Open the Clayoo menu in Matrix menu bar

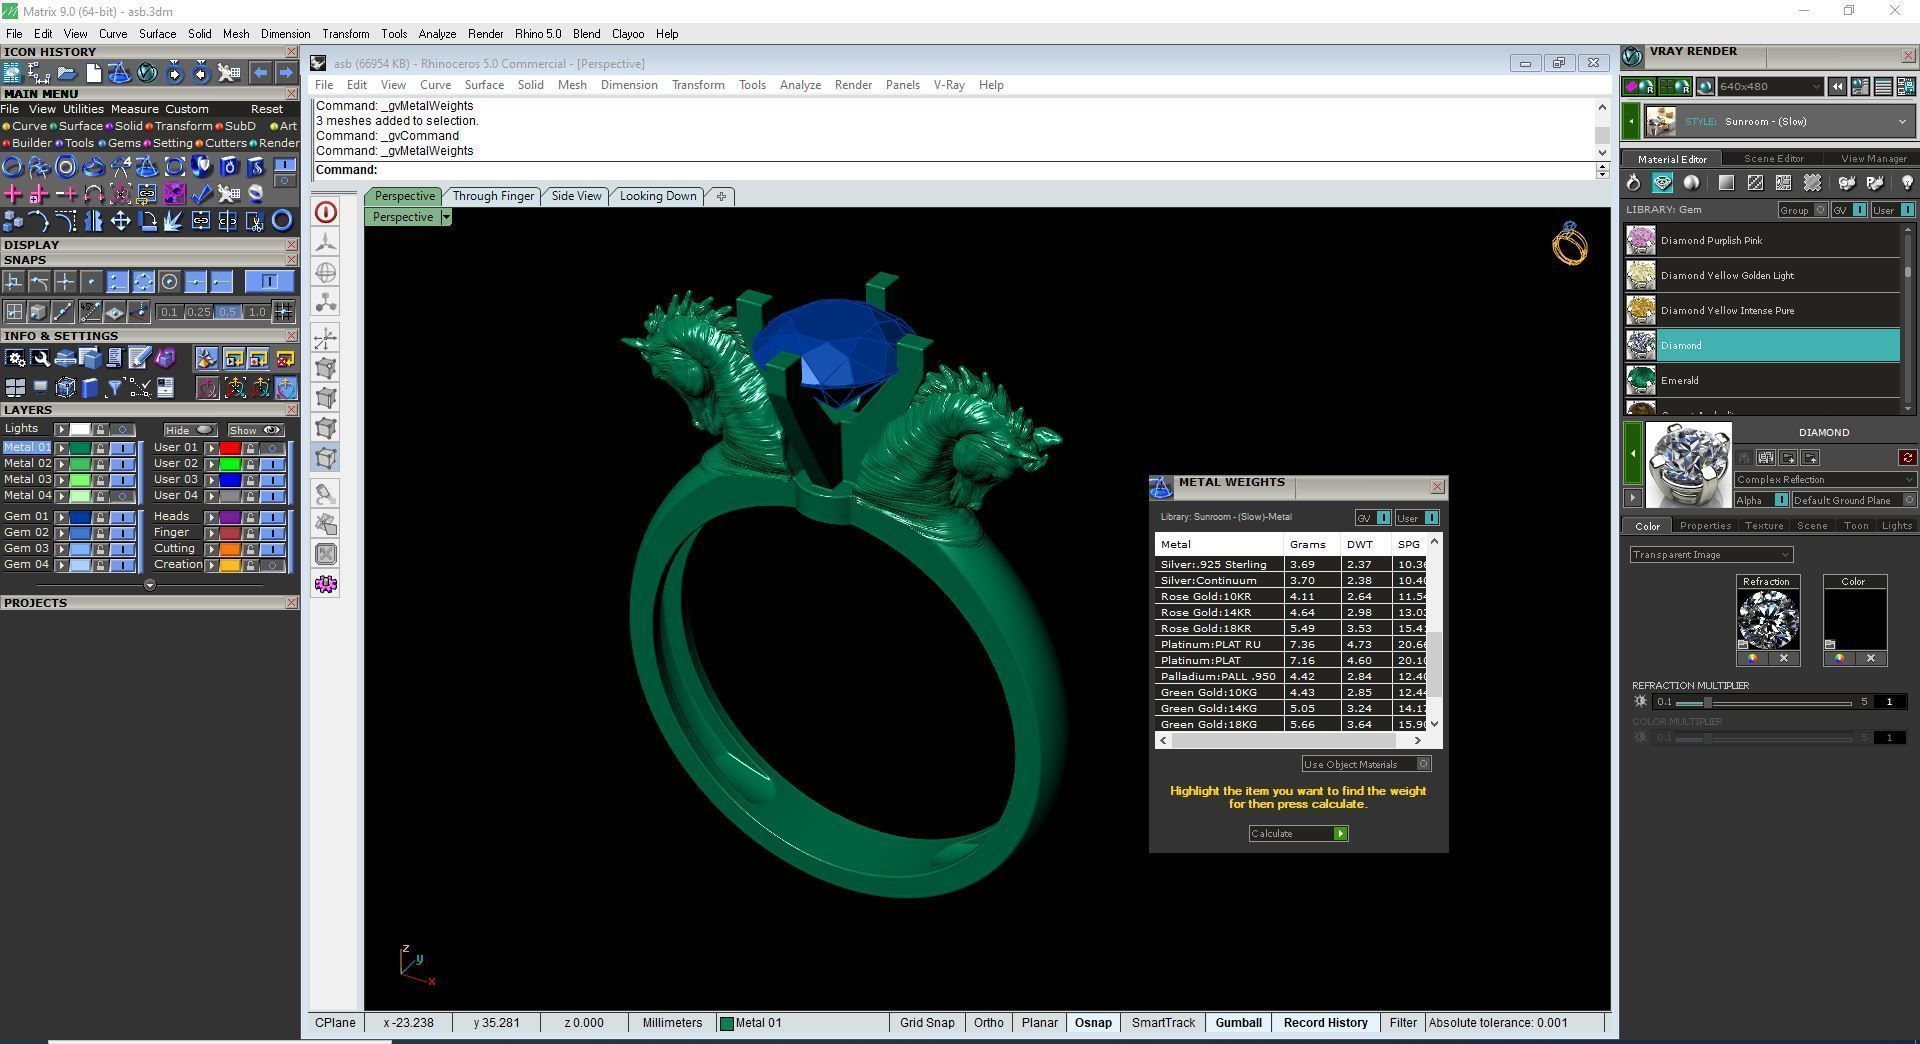tap(628, 34)
